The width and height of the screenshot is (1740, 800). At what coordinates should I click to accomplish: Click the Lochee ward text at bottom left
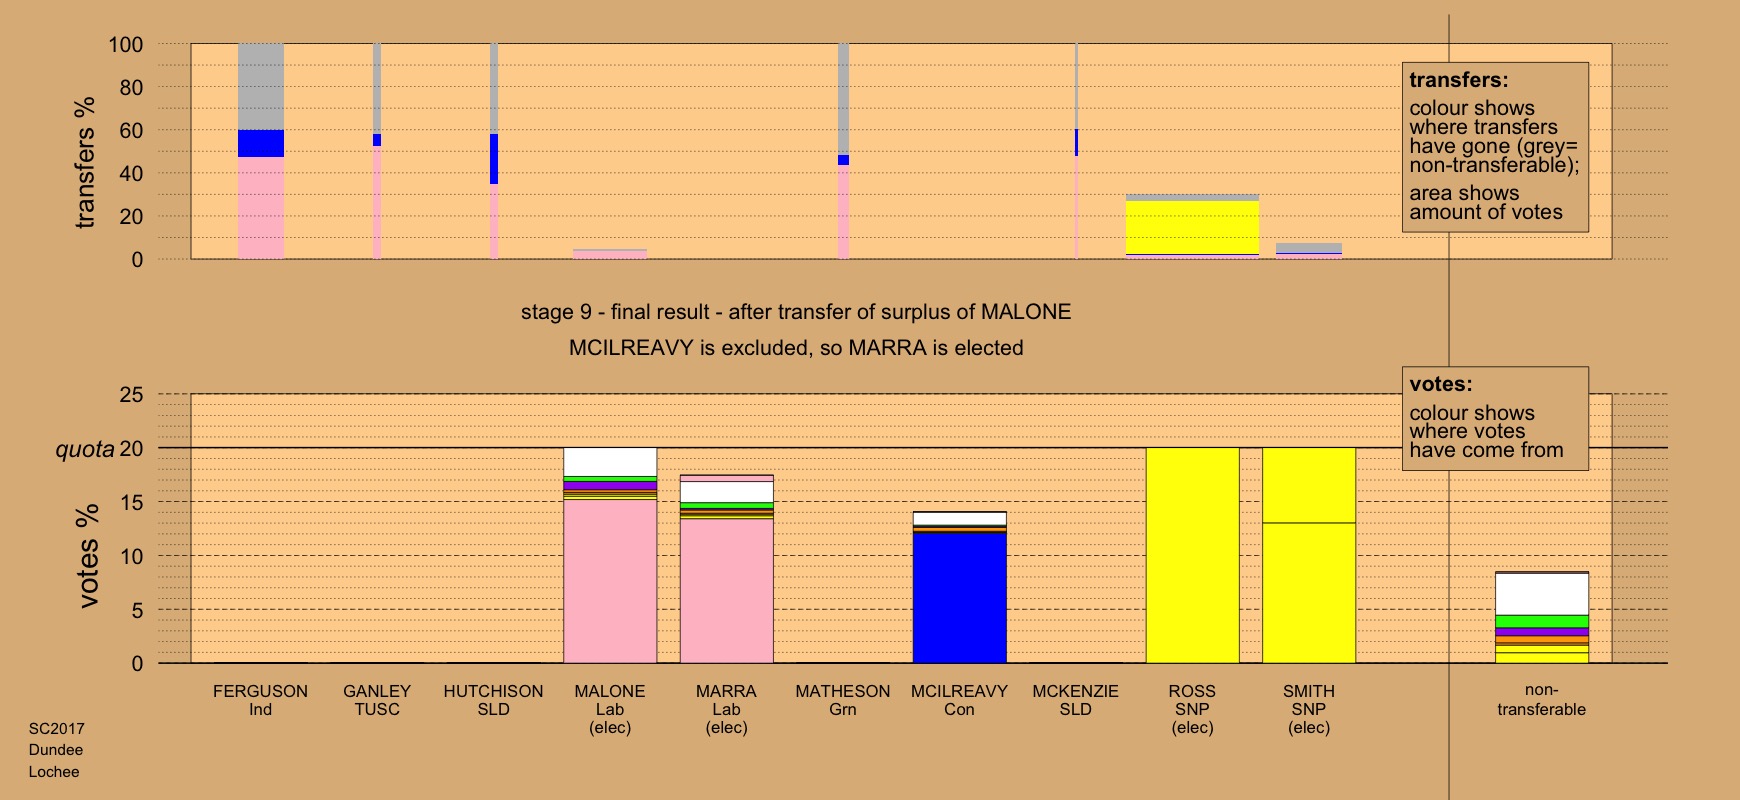pyautogui.click(x=54, y=772)
